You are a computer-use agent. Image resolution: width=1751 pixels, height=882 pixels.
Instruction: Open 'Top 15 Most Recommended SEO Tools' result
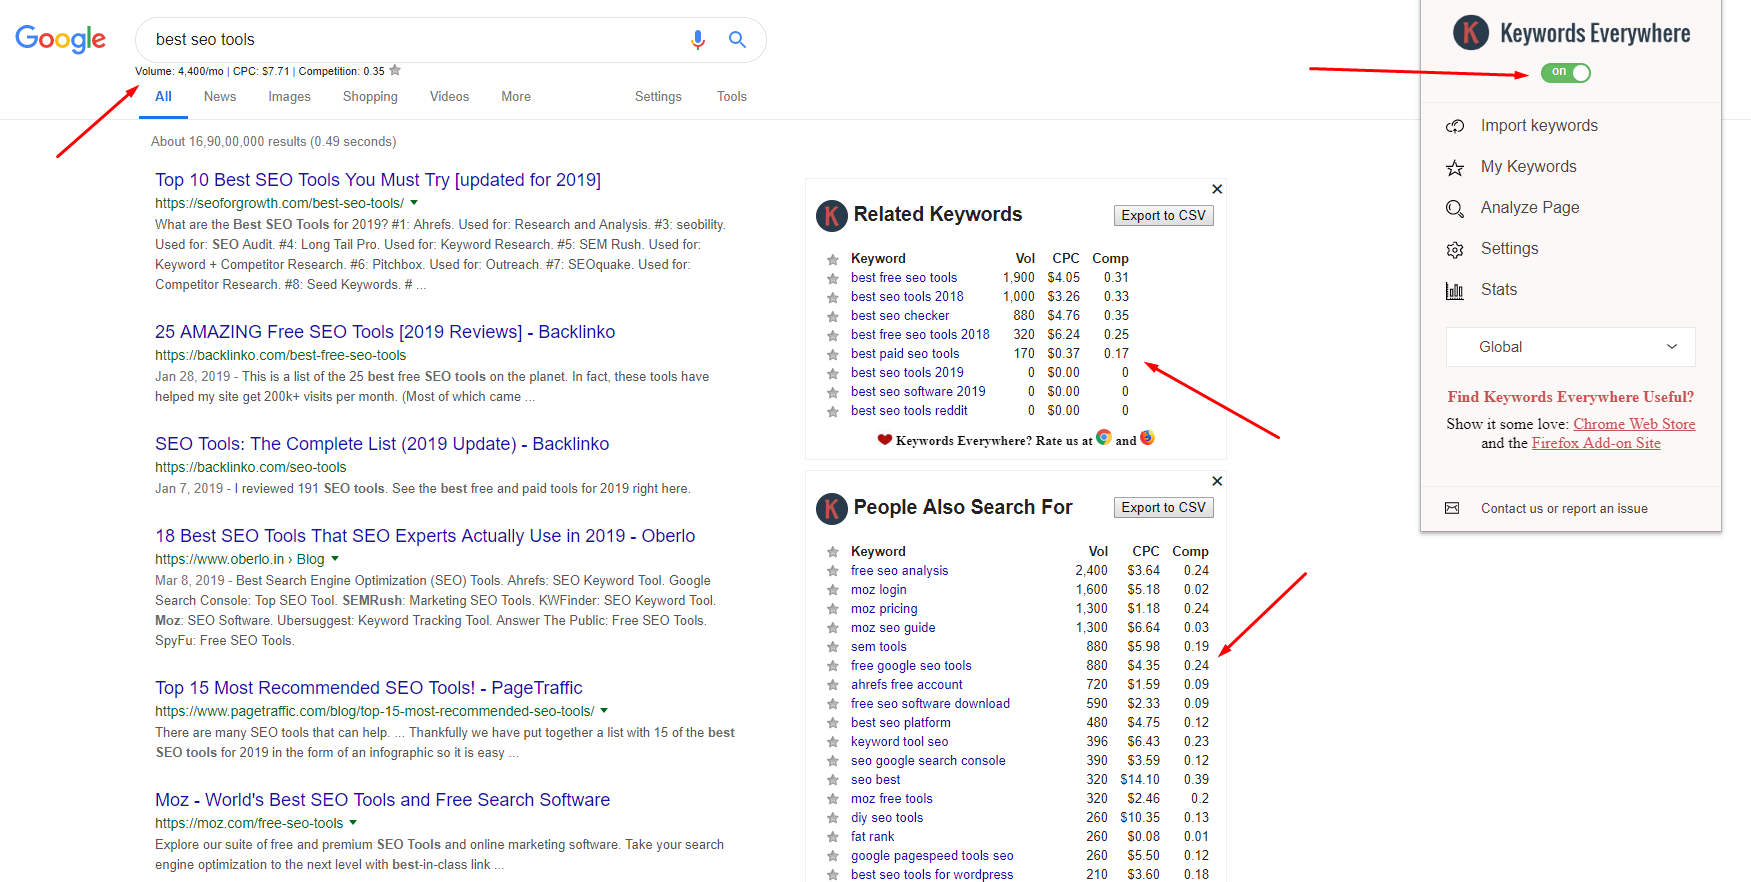pos(369,688)
